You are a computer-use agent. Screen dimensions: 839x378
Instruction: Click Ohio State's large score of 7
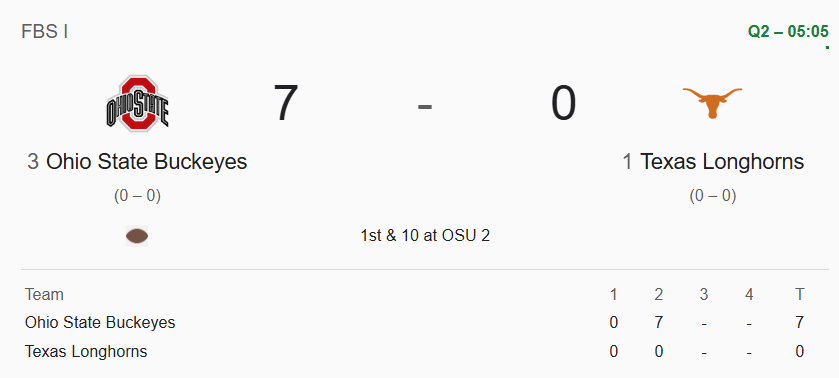(x=286, y=103)
